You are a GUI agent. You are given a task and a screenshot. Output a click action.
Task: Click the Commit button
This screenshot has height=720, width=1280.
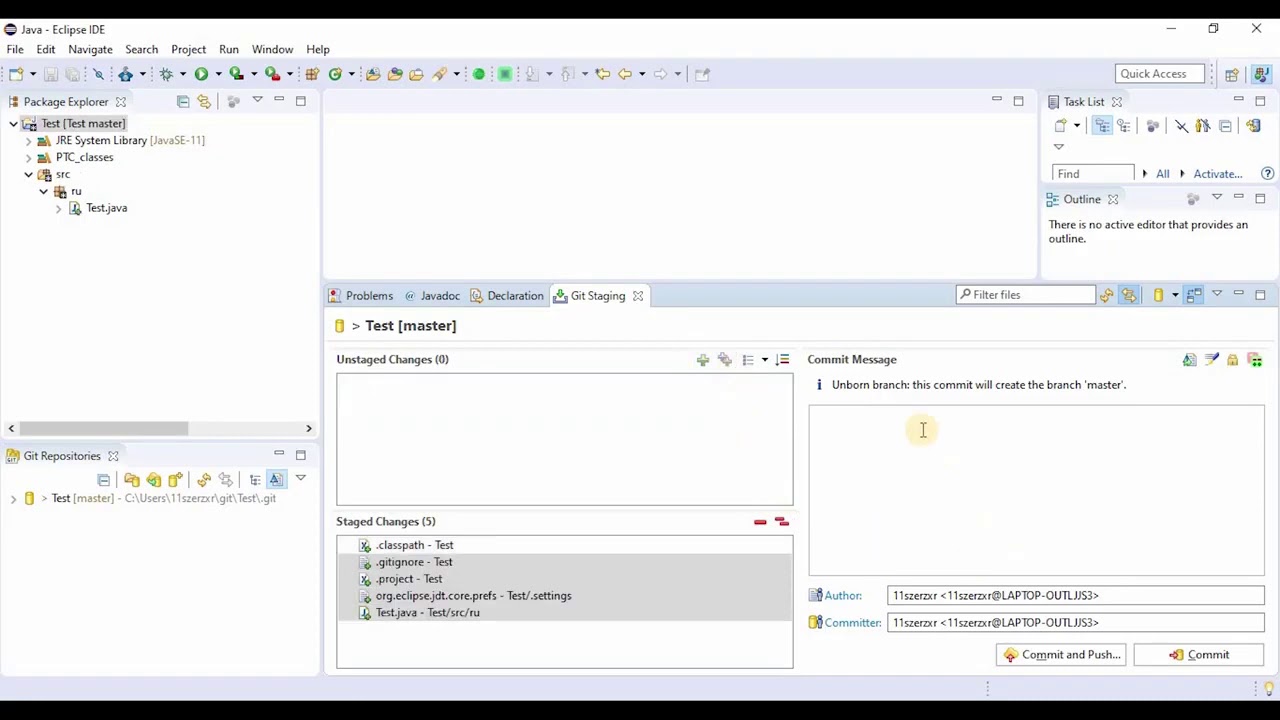[x=1198, y=655]
